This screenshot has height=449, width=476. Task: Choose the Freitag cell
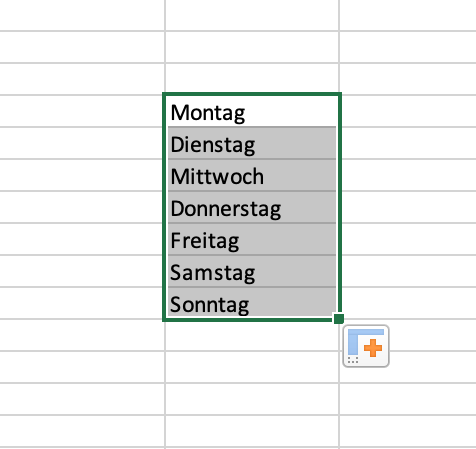pyautogui.click(x=252, y=239)
